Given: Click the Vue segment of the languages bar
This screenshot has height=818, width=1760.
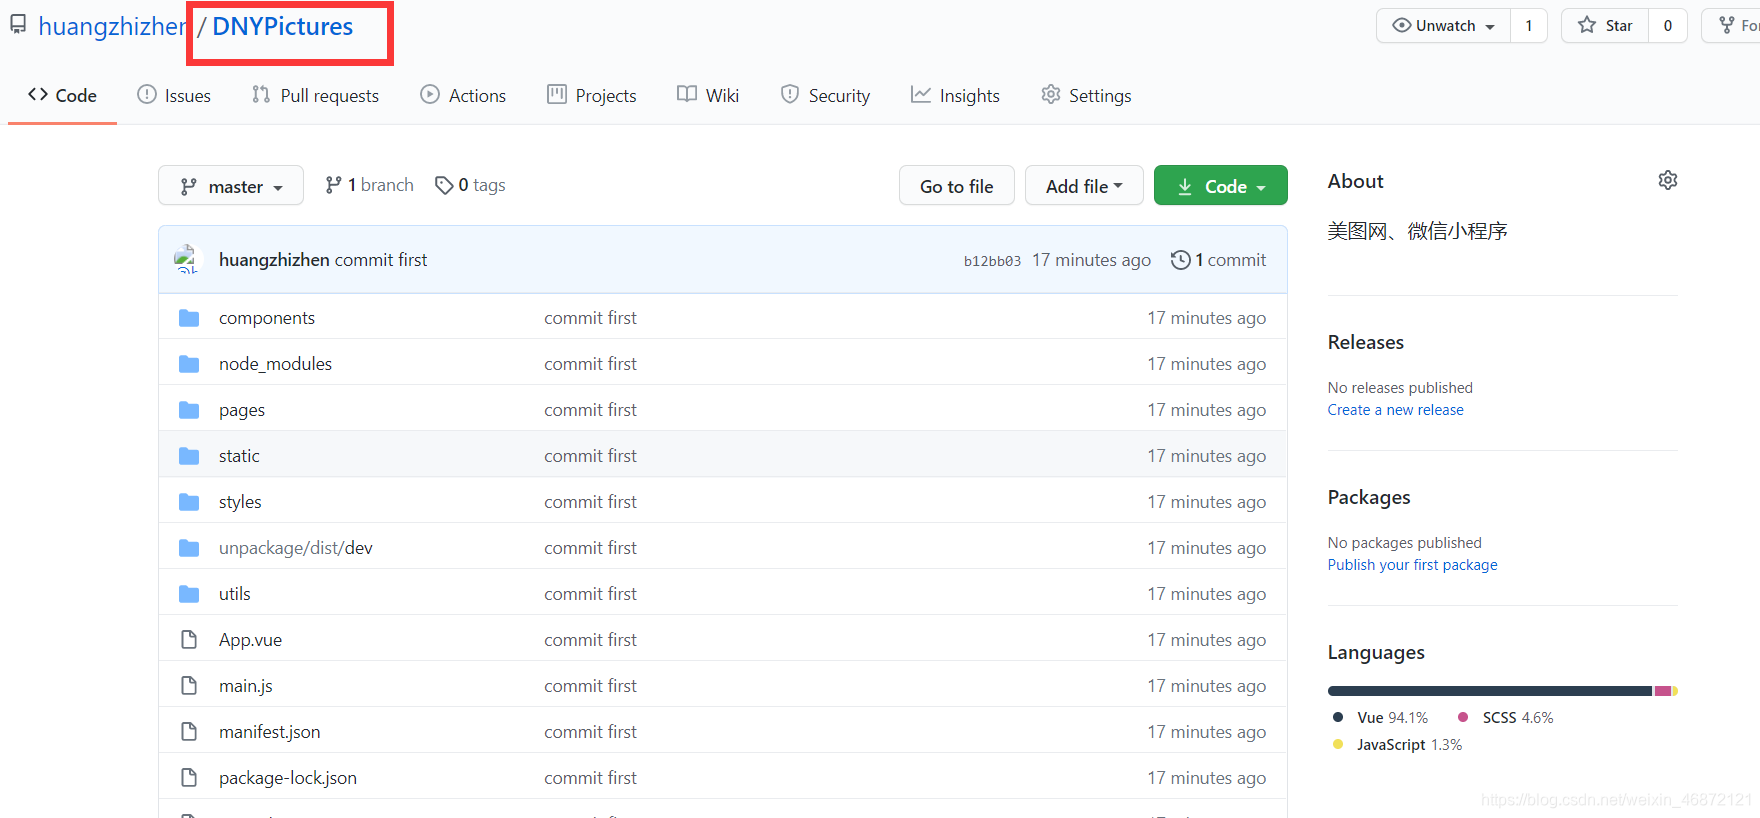Looking at the screenshot, I should tap(1490, 691).
